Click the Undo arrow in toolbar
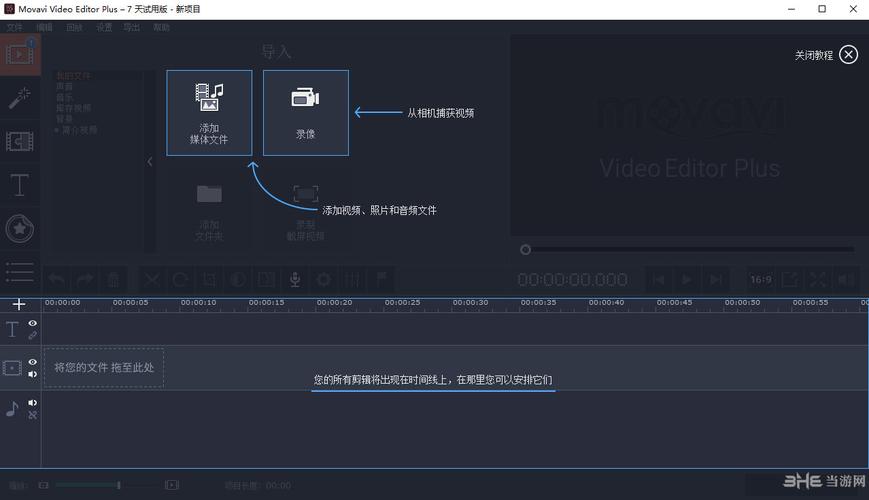Screen dimensions: 869x500 [x=57, y=279]
